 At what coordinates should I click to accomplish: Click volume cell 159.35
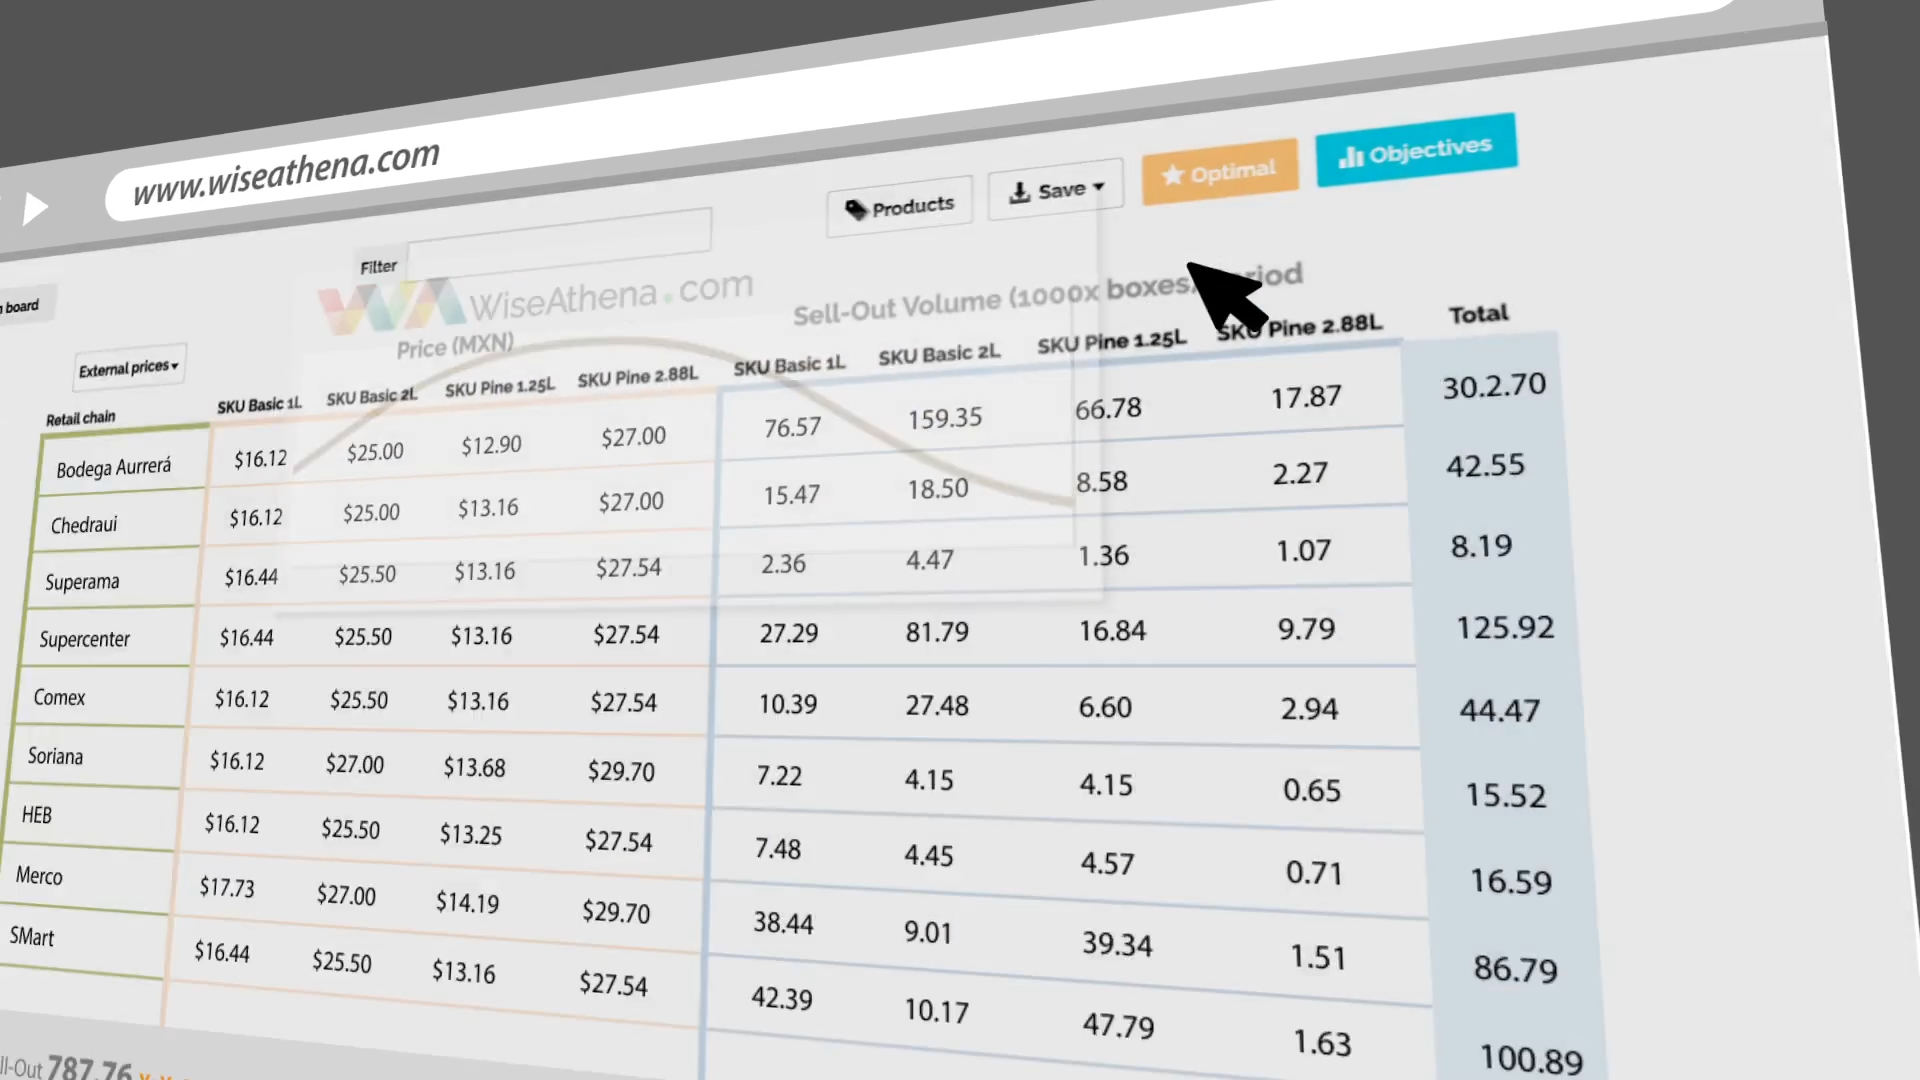tap(945, 418)
